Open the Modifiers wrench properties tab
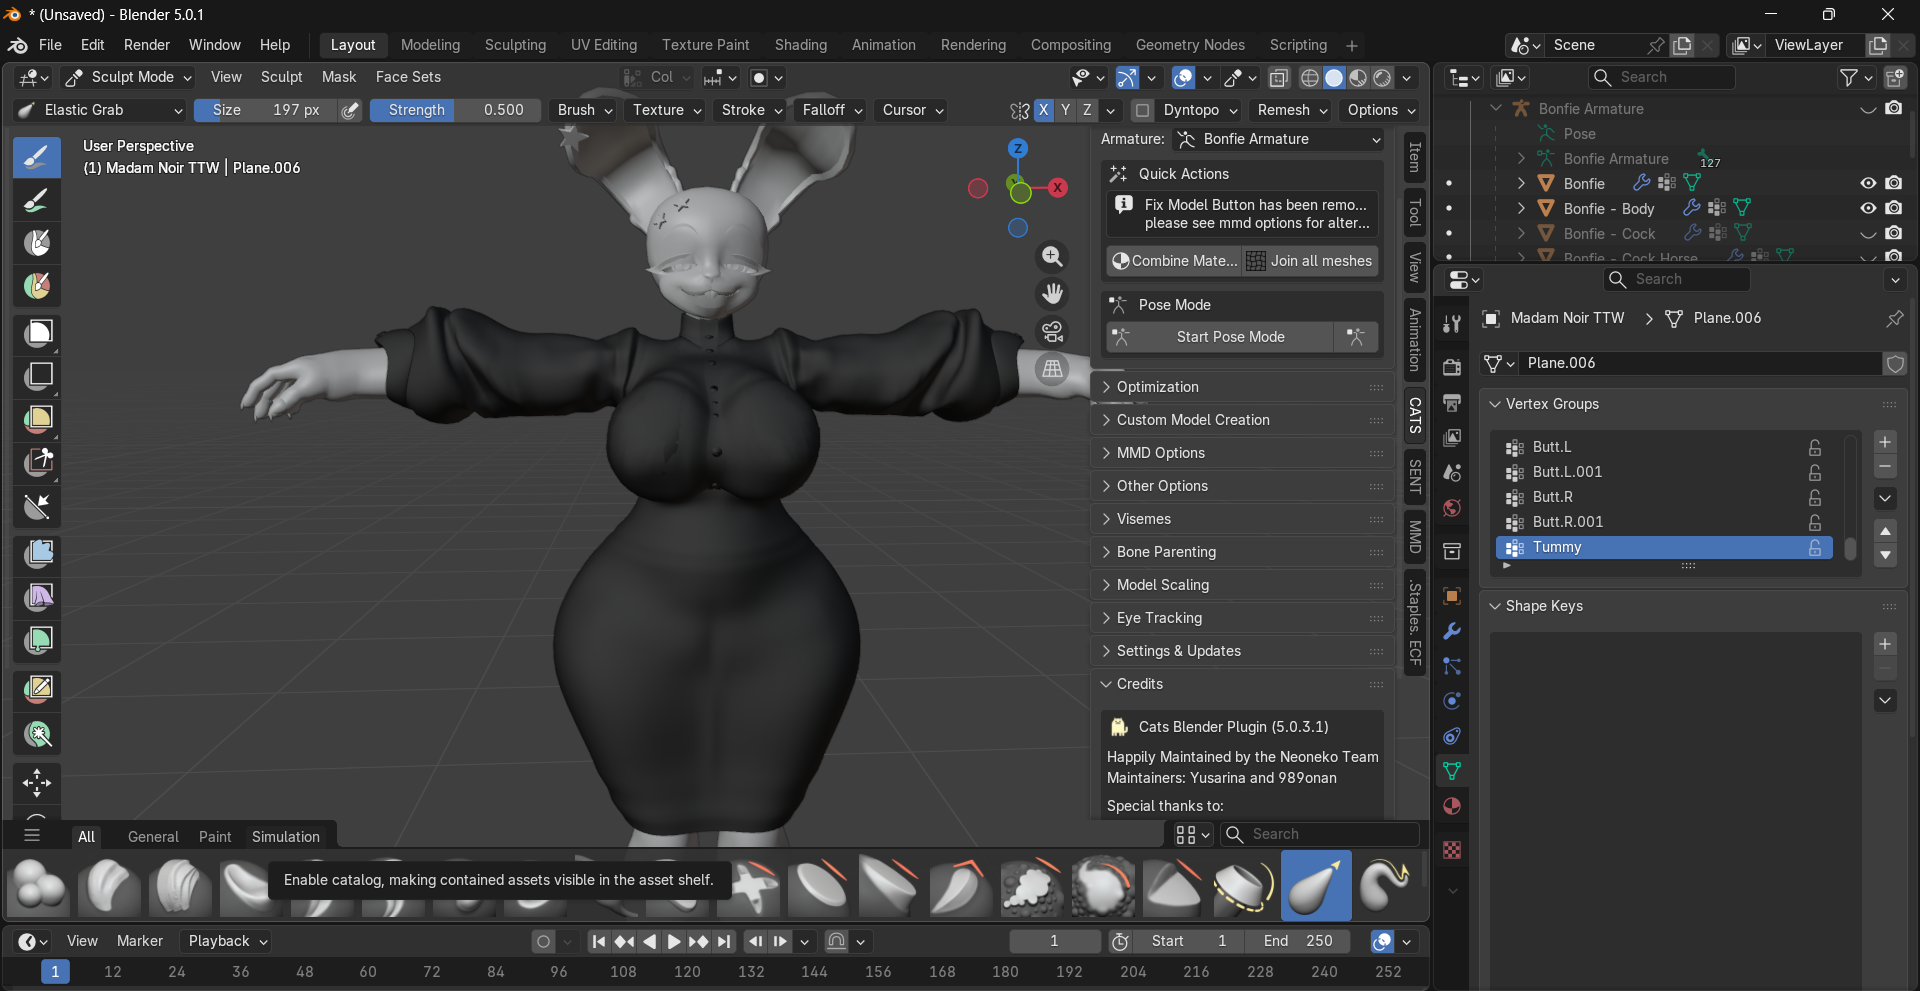 (1452, 631)
